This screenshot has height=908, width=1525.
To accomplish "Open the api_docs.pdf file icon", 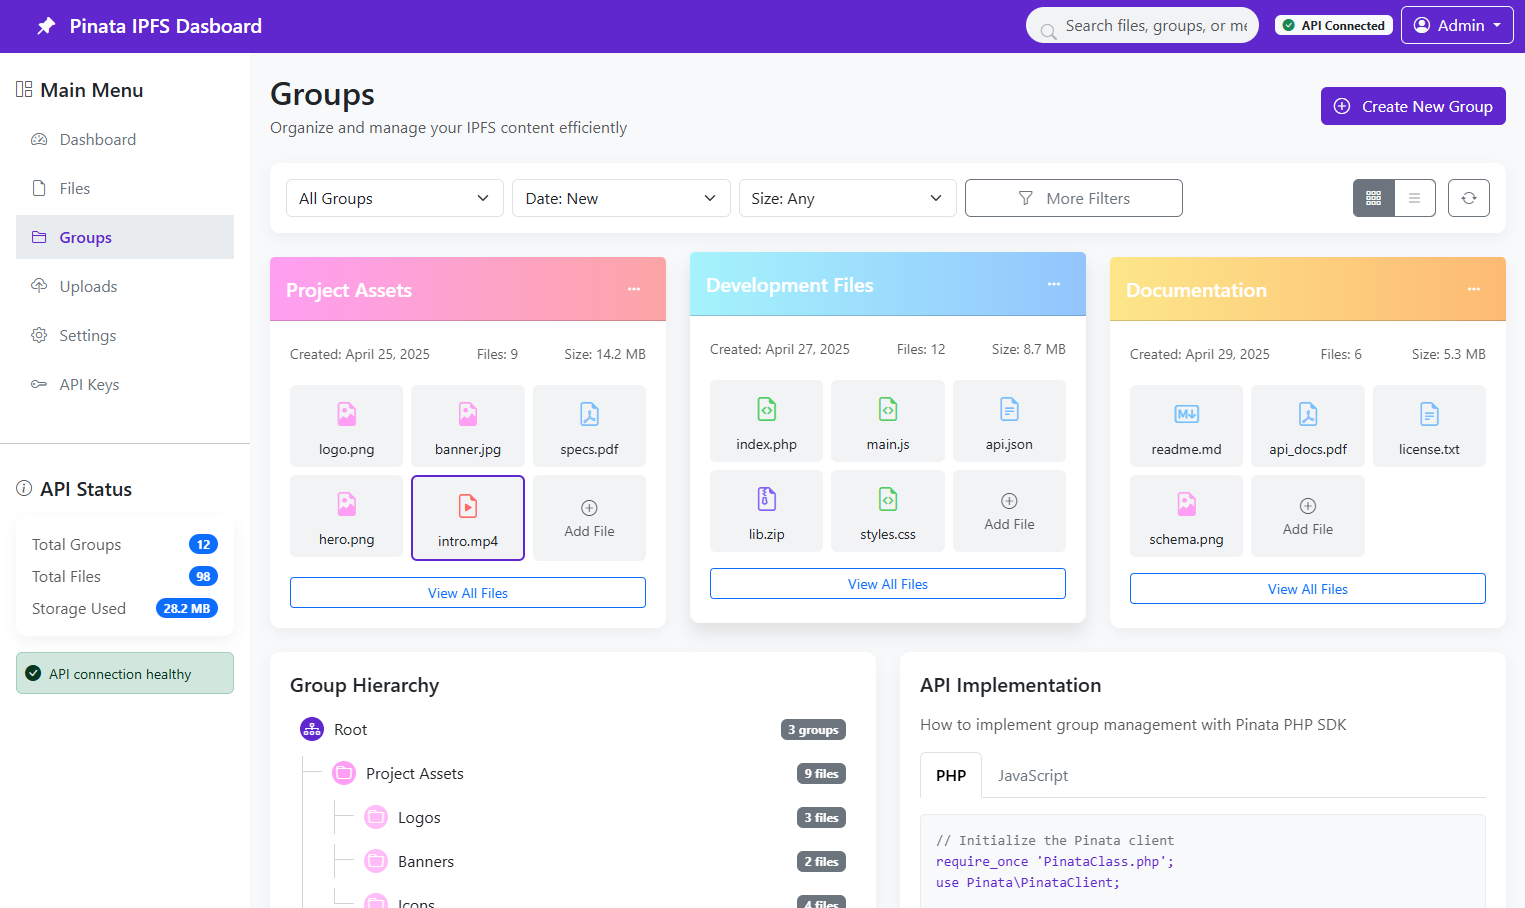I will click(x=1308, y=414).
